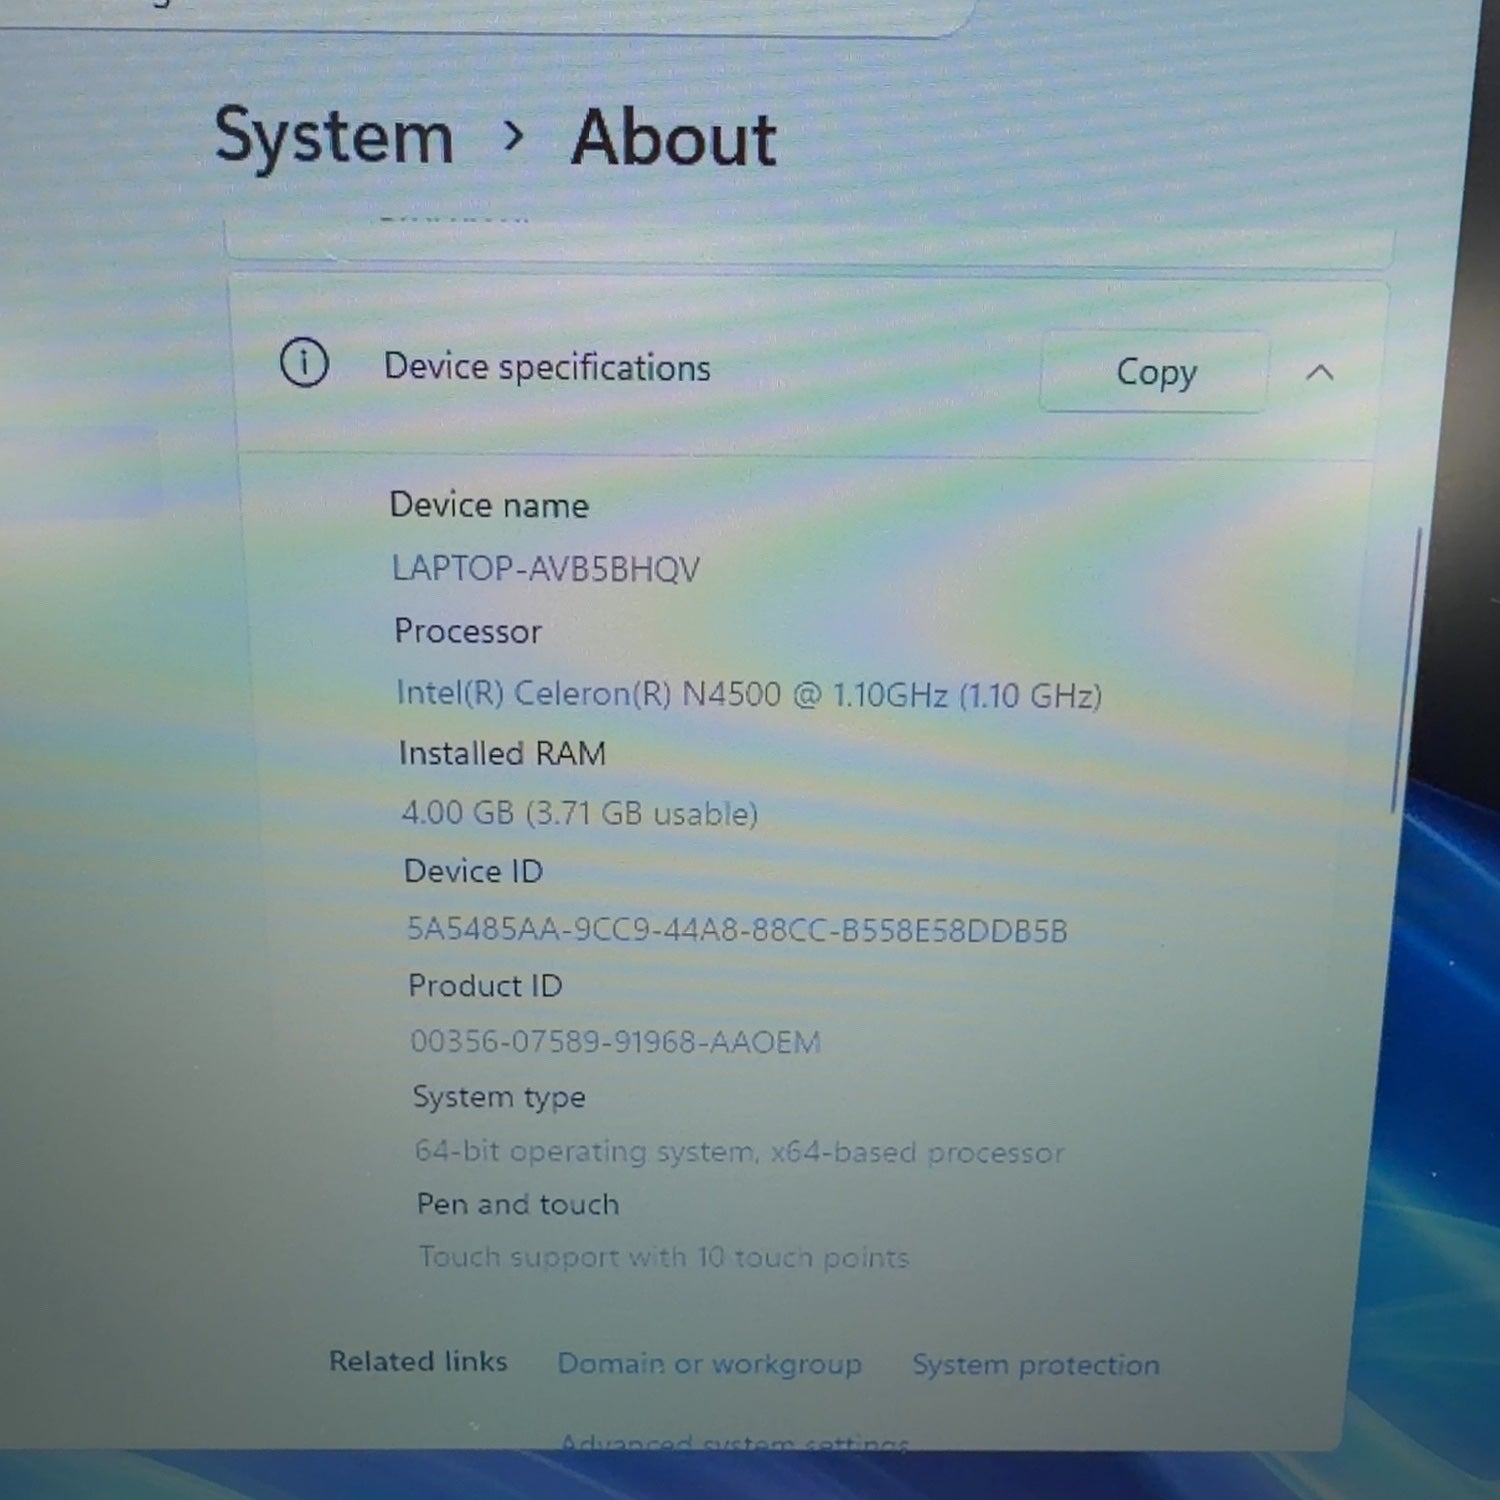Image resolution: width=1500 pixels, height=1500 pixels.
Task: Select the device name LAPTOP-AVB5BHQV
Action: pyautogui.click(x=545, y=569)
